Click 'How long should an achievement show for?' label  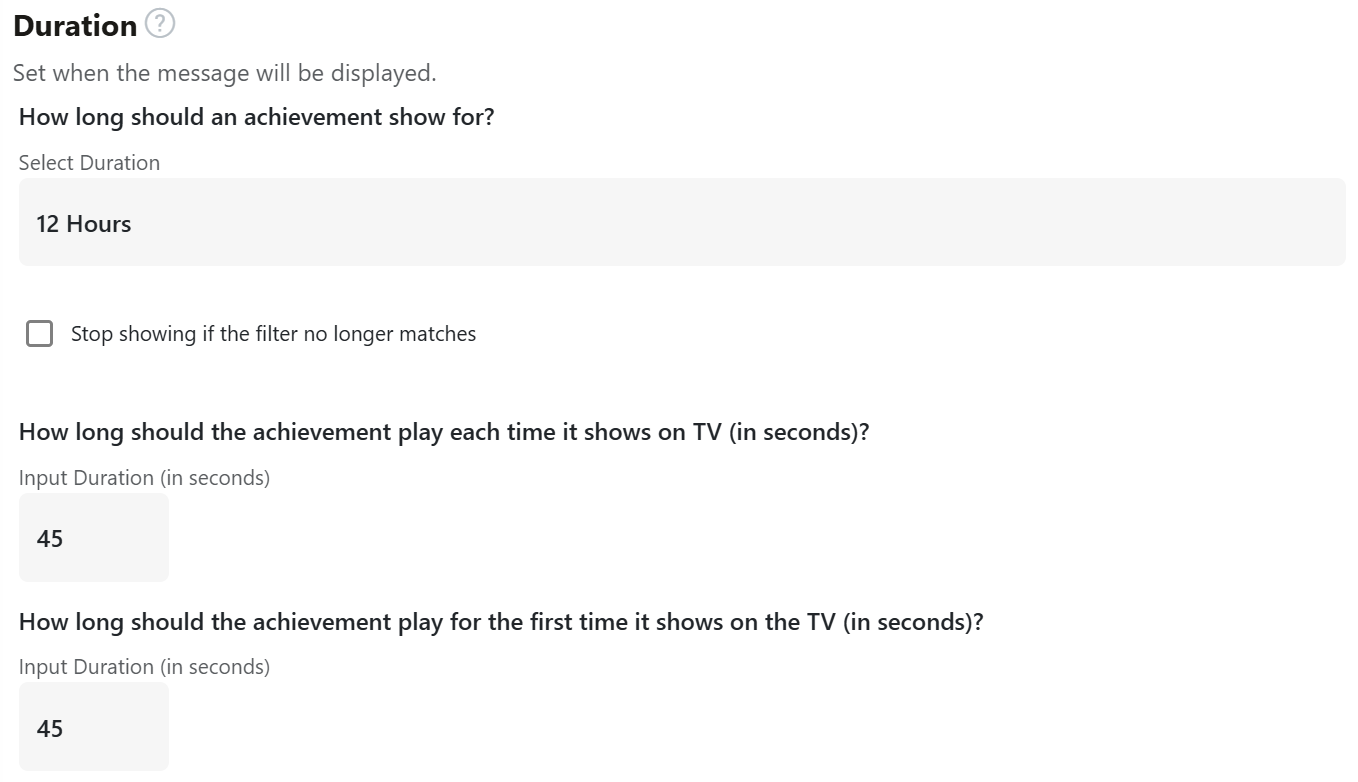257,117
